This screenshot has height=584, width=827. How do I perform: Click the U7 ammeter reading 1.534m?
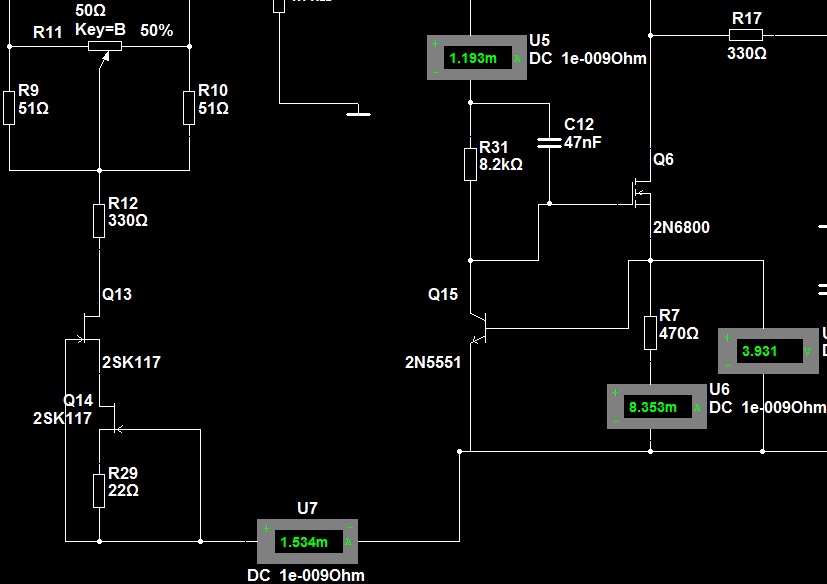(x=307, y=541)
